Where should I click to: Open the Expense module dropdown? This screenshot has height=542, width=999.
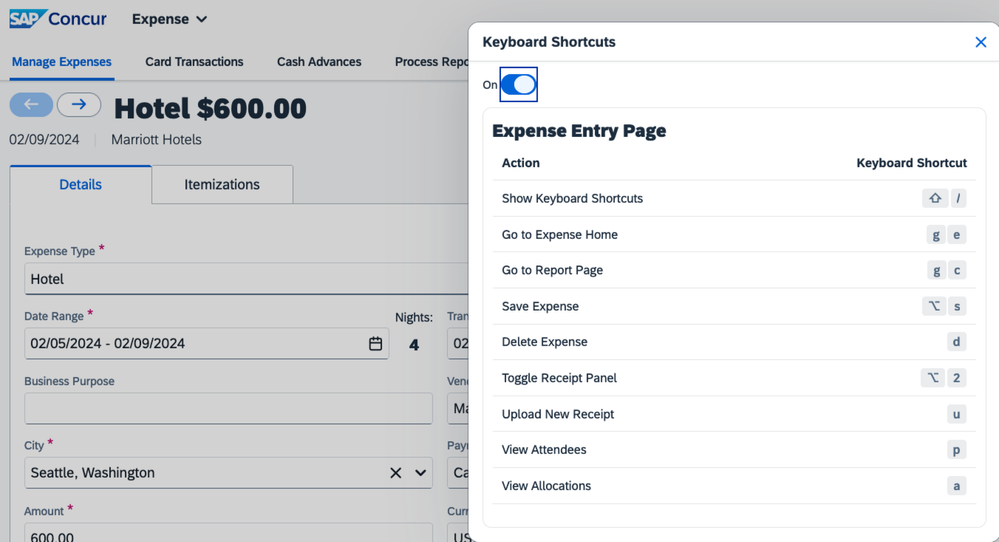point(169,19)
